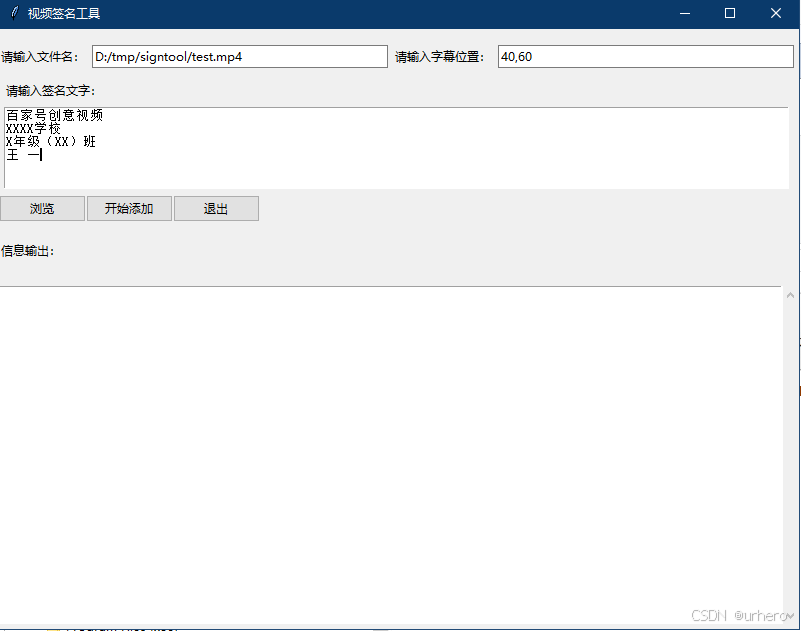The image size is (801, 631).
Task: Click scrollbar up arrow of output area
Action: (790, 295)
